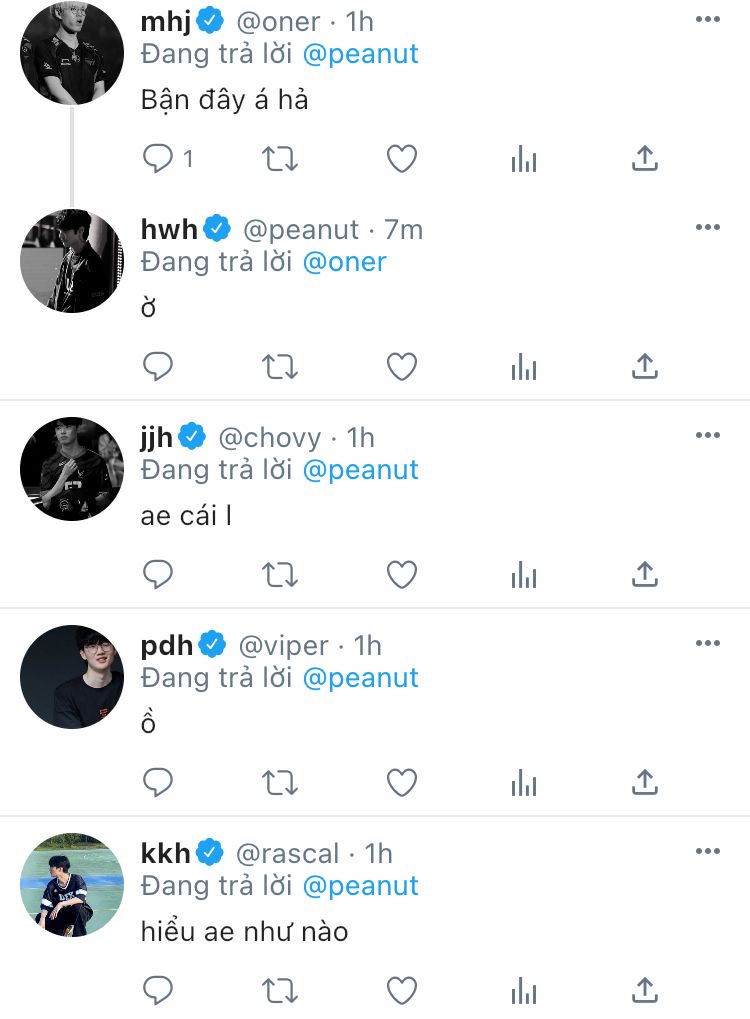Share the @rascal tweet

pyautogui.click(x=645, y=990)
